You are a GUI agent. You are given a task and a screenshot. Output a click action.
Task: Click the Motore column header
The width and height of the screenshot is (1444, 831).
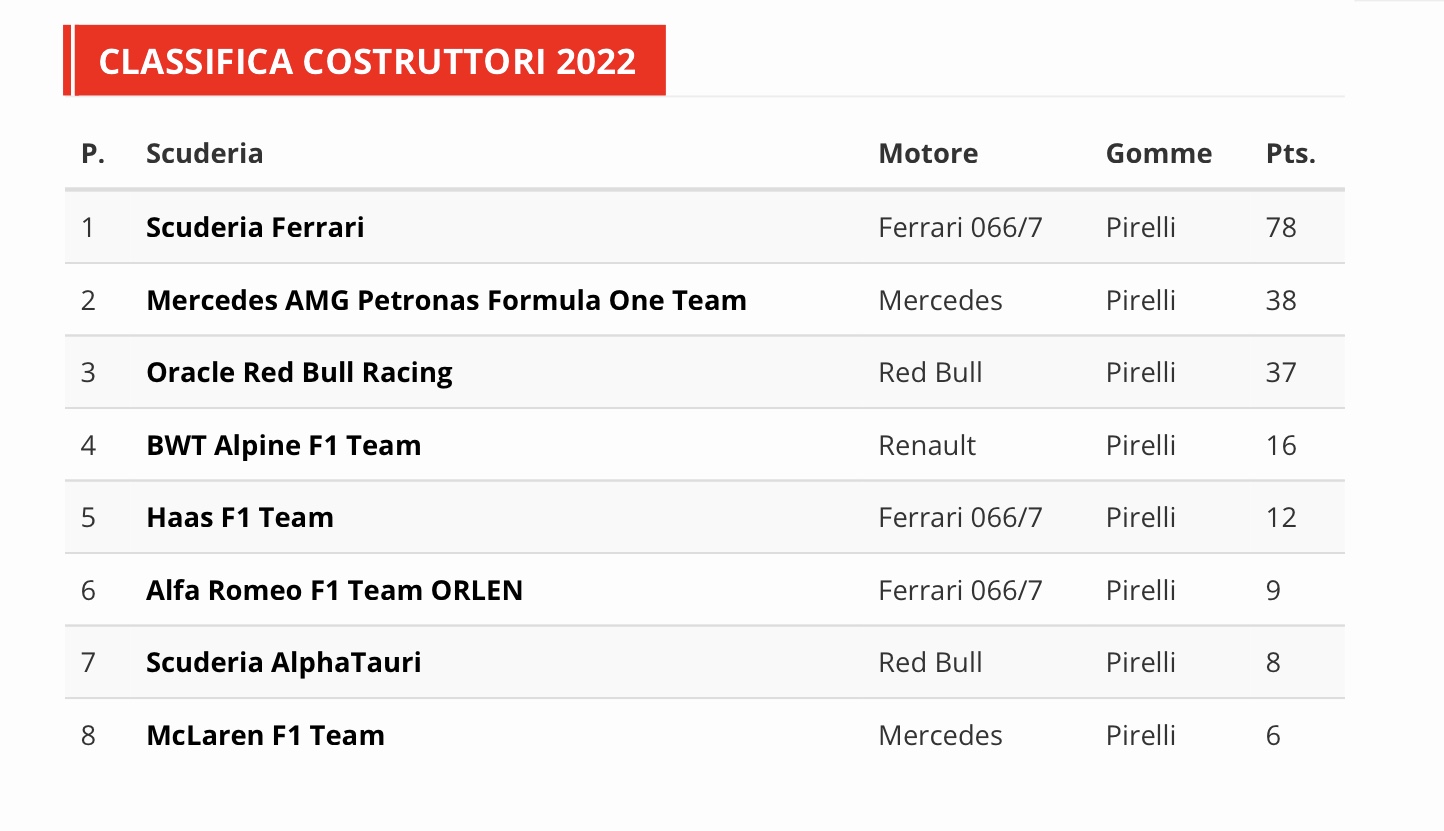tap(928, 153)
